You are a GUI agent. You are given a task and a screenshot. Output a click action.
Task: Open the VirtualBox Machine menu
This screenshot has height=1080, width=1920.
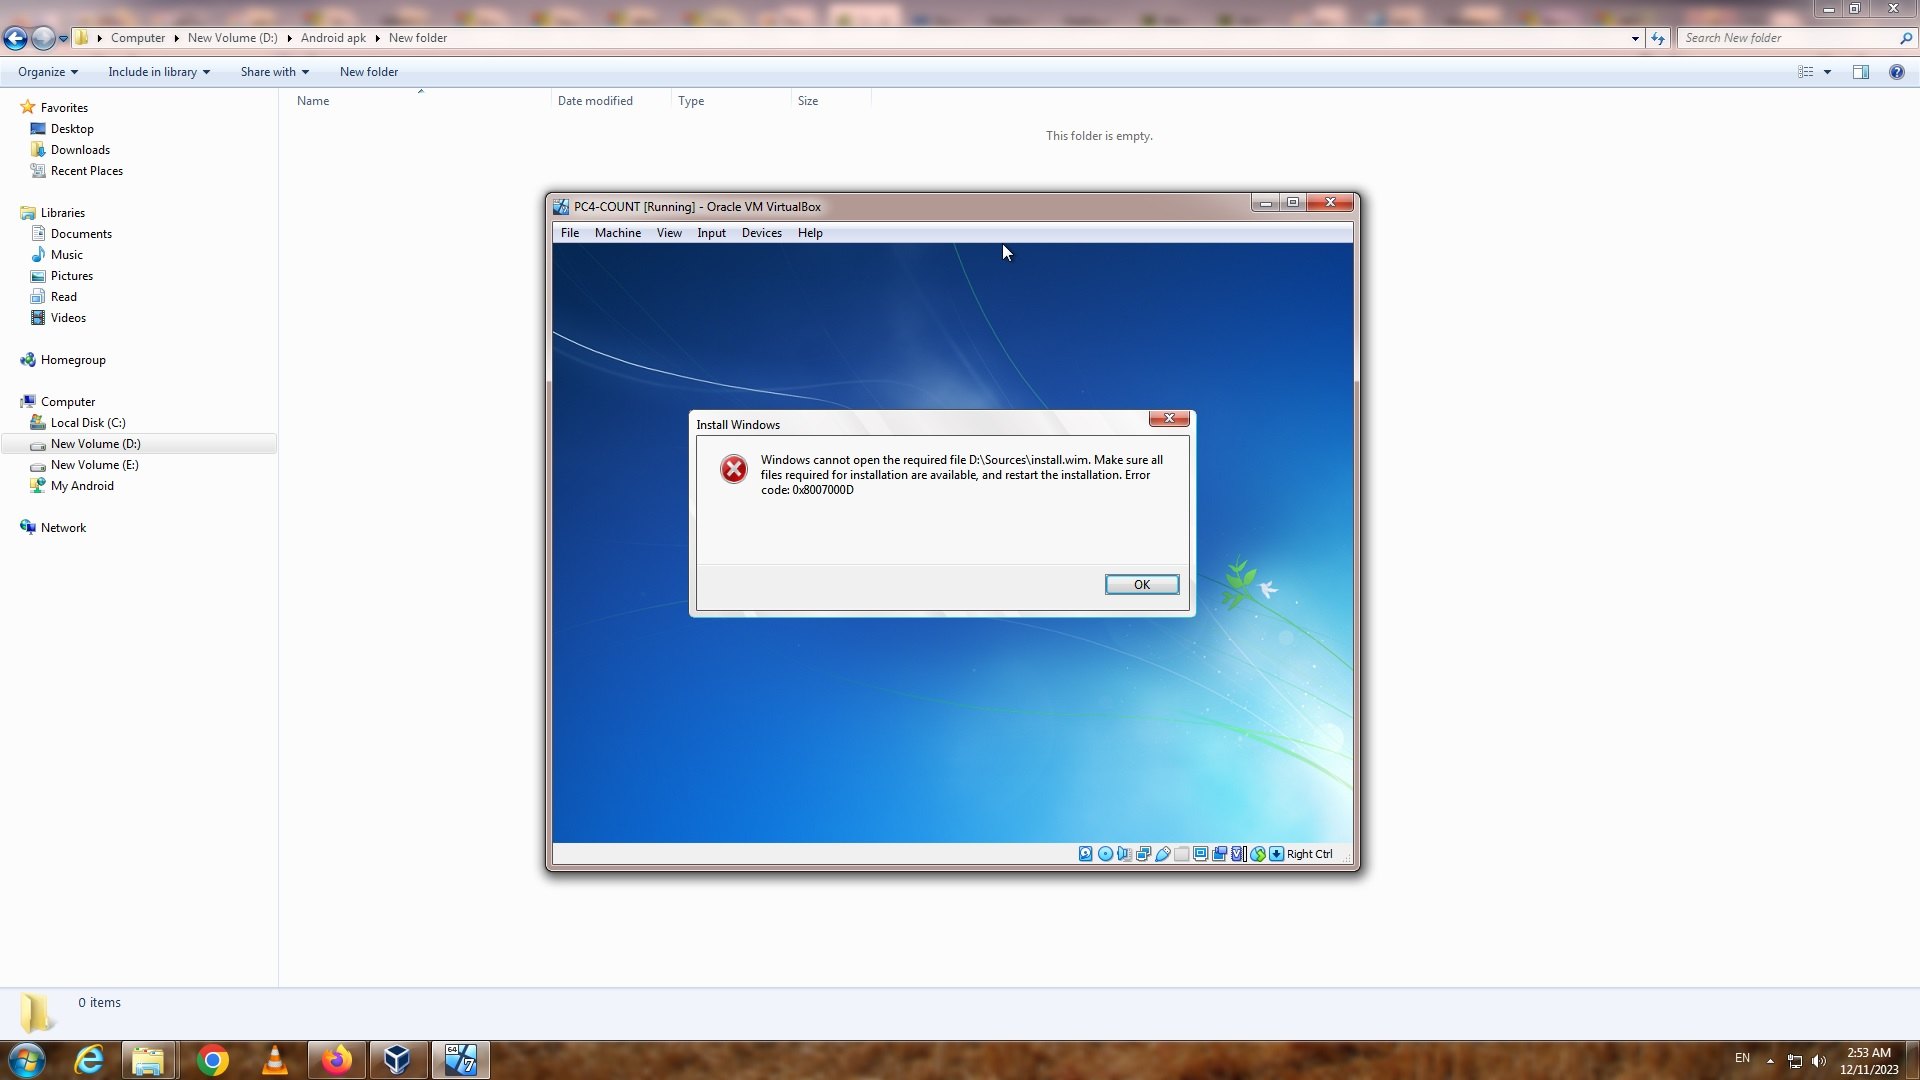point(618,233)
